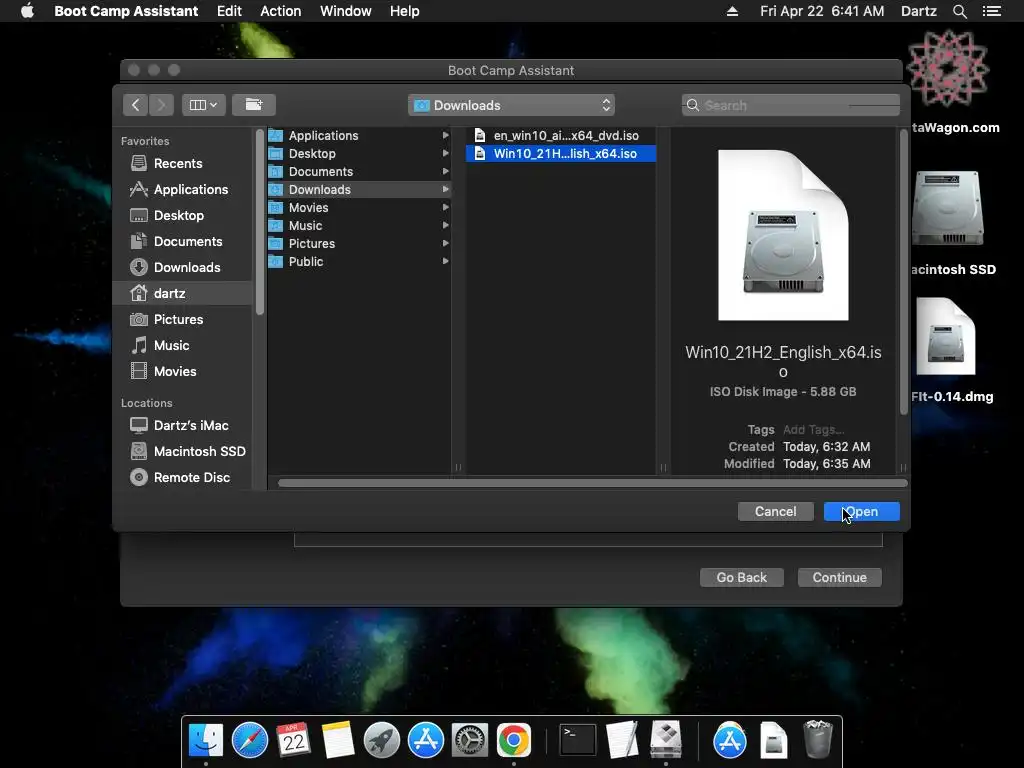Viewport: 1024px width, 768px height.
Task: Expand the Music folder arrow
Action: click(445, 225)
